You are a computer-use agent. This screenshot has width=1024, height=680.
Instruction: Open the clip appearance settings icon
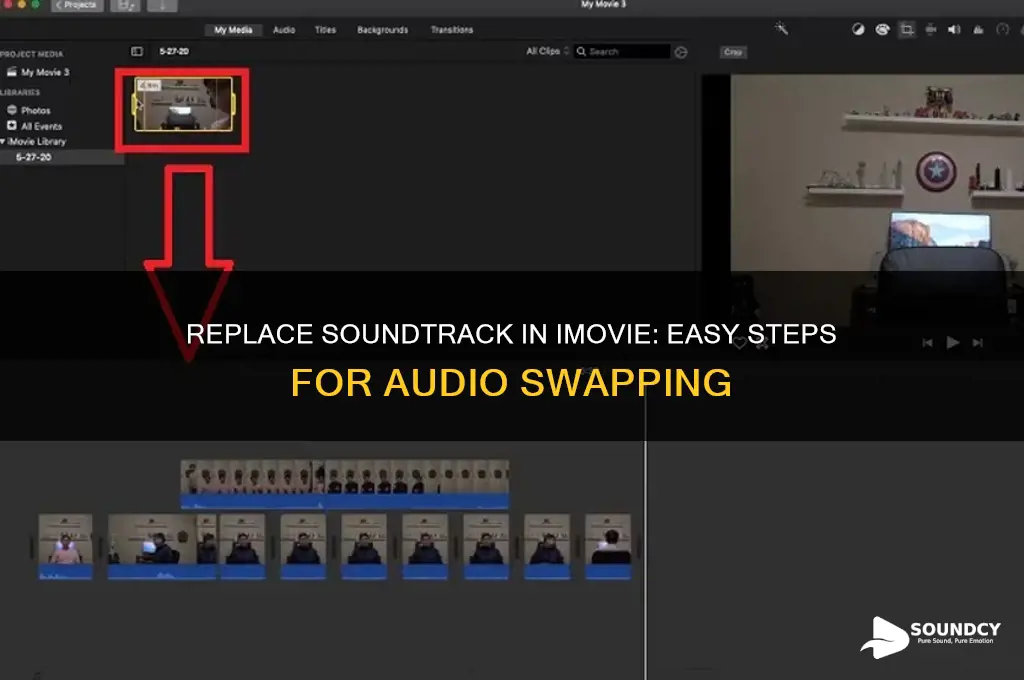pos(680,52)
